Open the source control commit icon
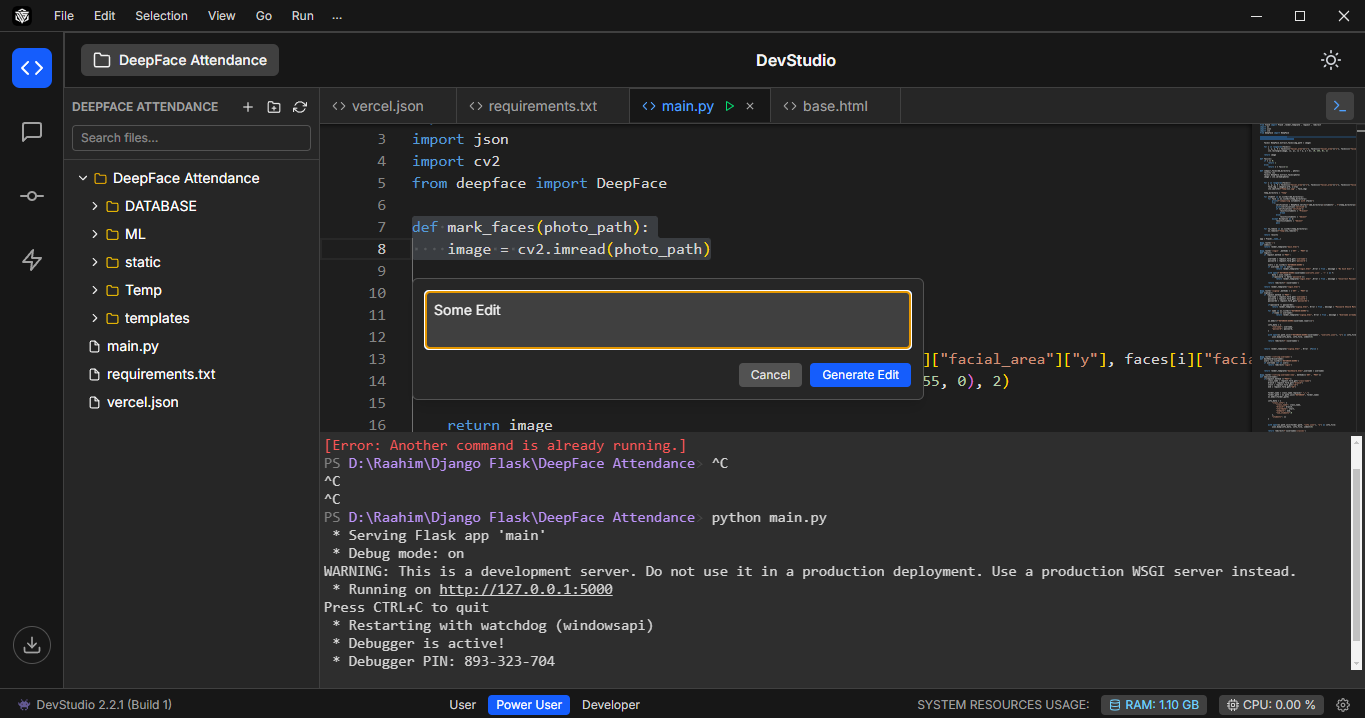1365x718 pixels. tap(32, 196)
